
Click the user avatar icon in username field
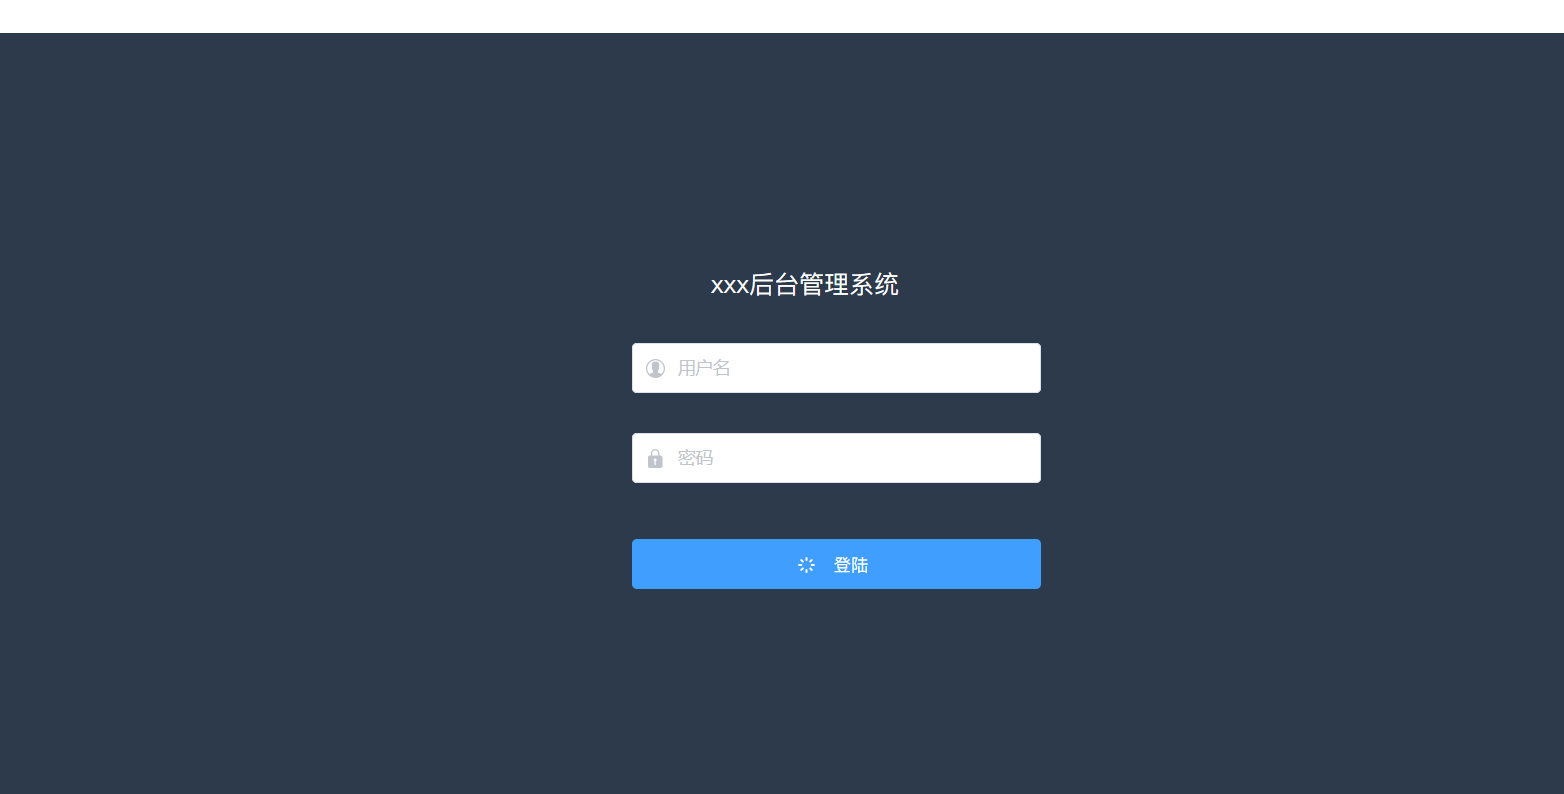pyautogui.click(x=655, y=368)
